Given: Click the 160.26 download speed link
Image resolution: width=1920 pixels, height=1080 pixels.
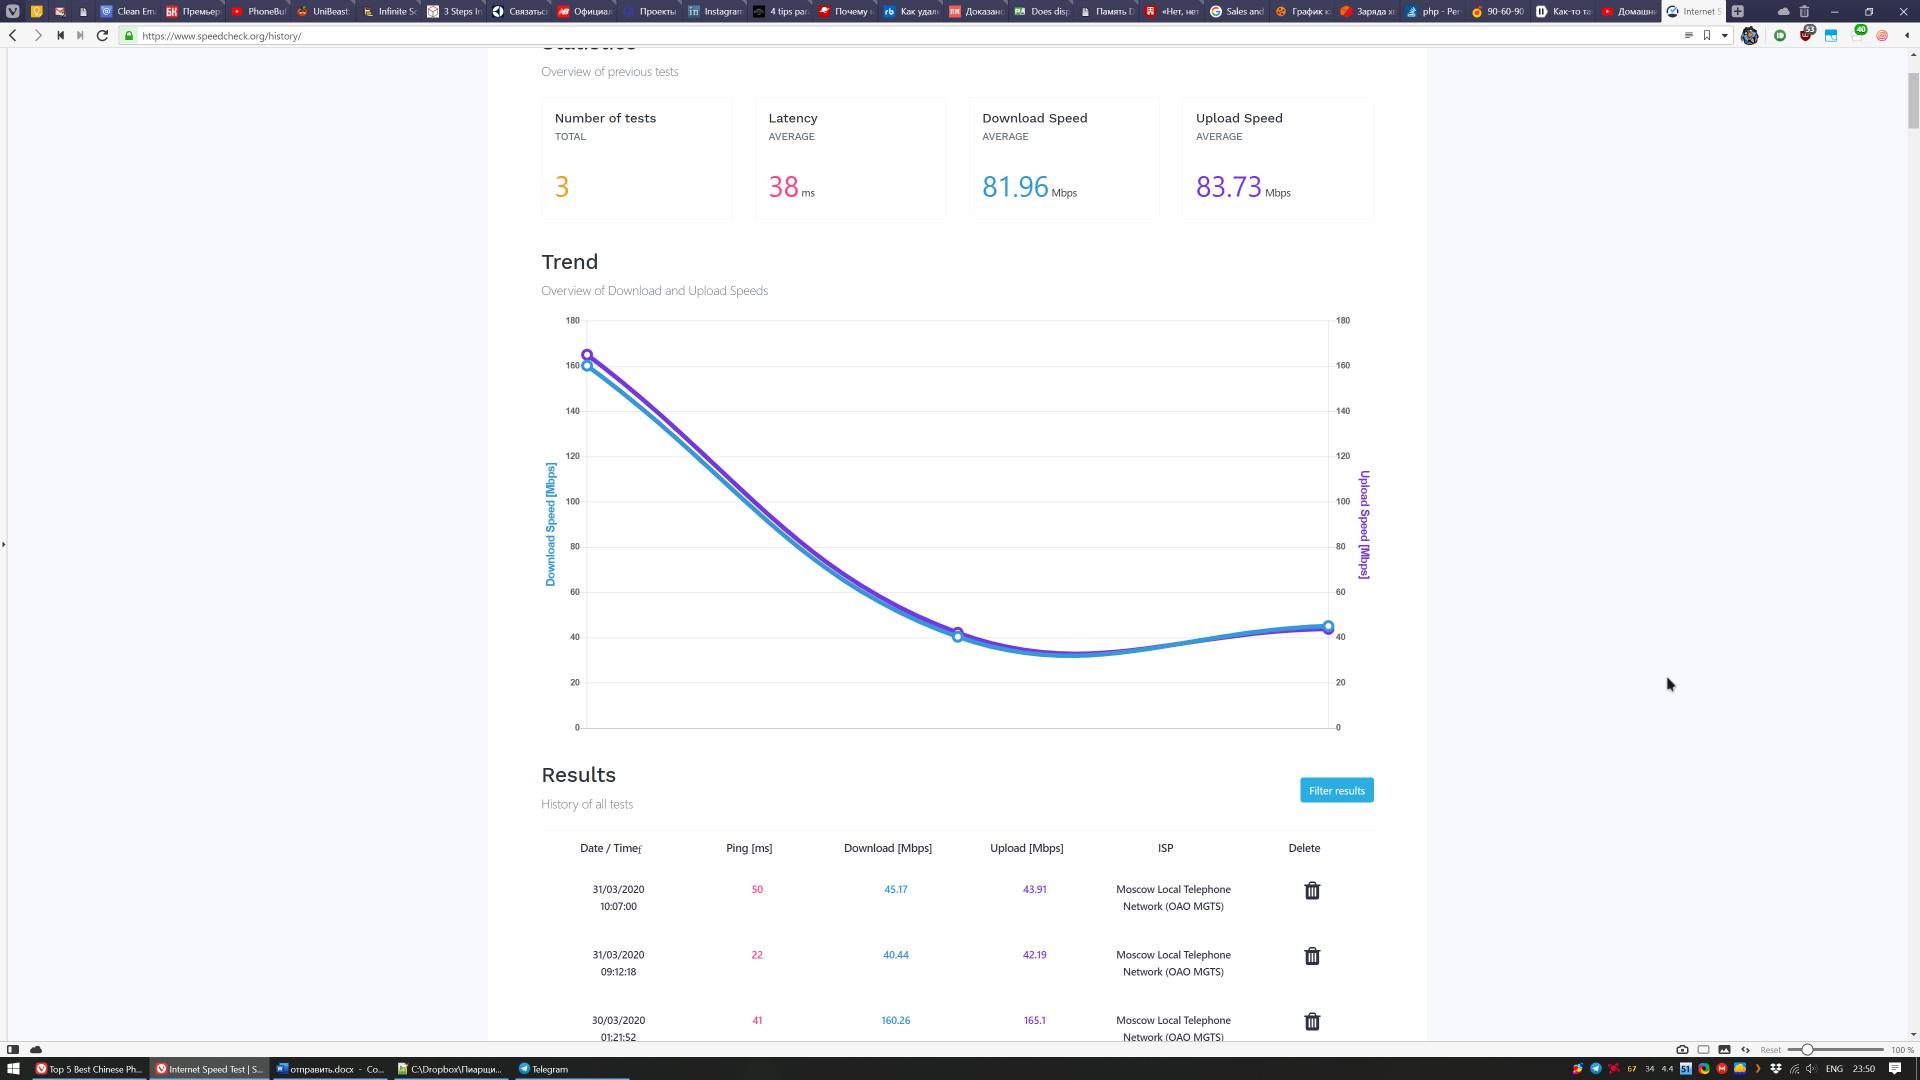Looking at the screenshot, I should 895,1019.
